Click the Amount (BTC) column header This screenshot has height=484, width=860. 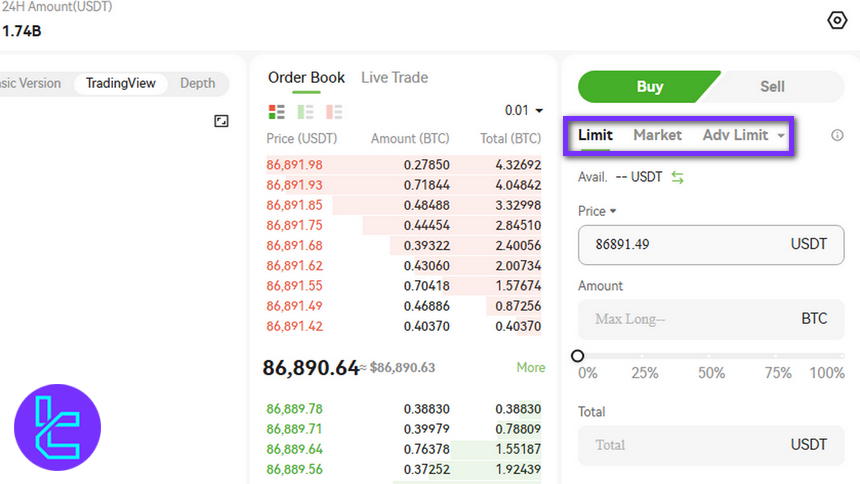[410, 139]
